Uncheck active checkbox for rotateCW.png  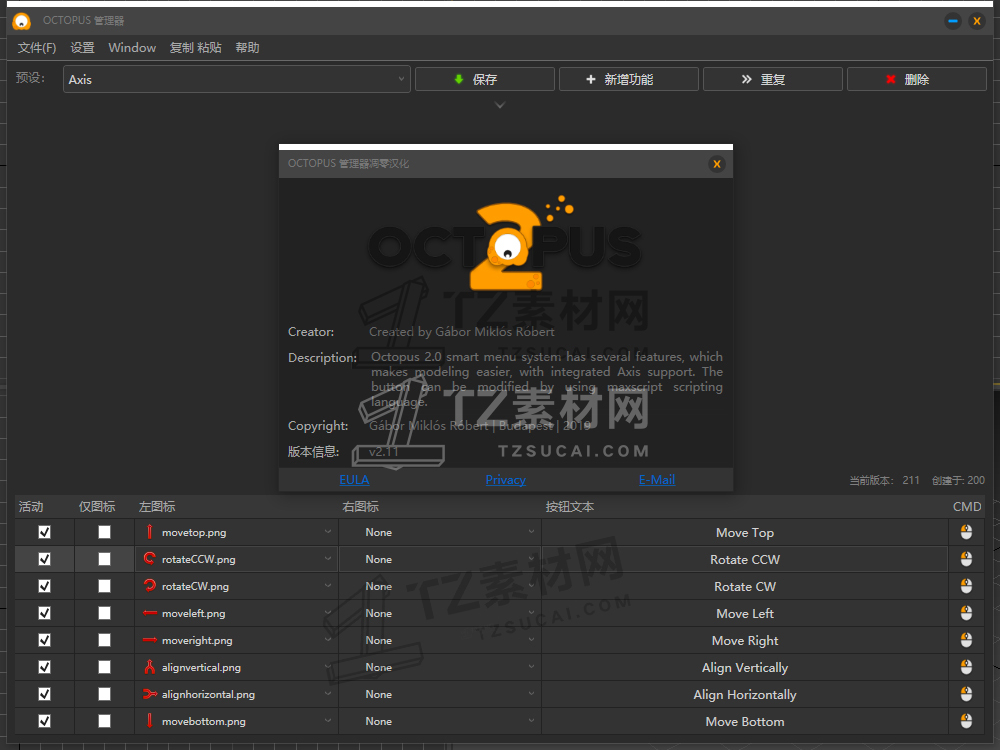coord(45,586)
